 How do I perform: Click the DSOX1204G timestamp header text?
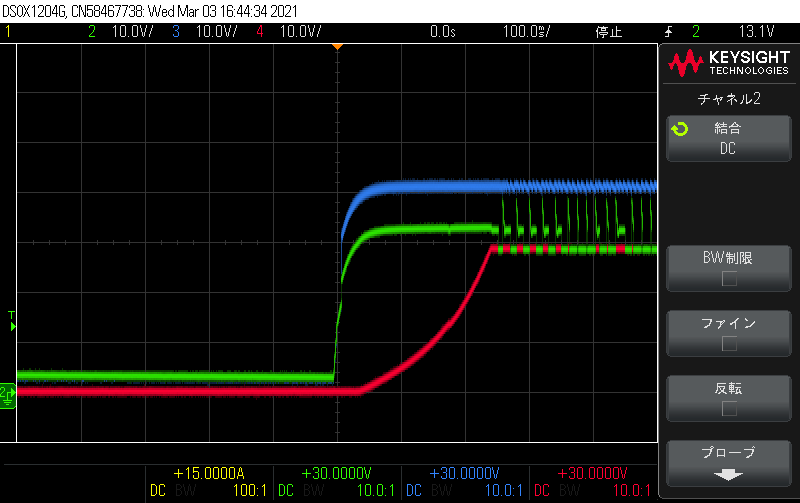(150, 11)
